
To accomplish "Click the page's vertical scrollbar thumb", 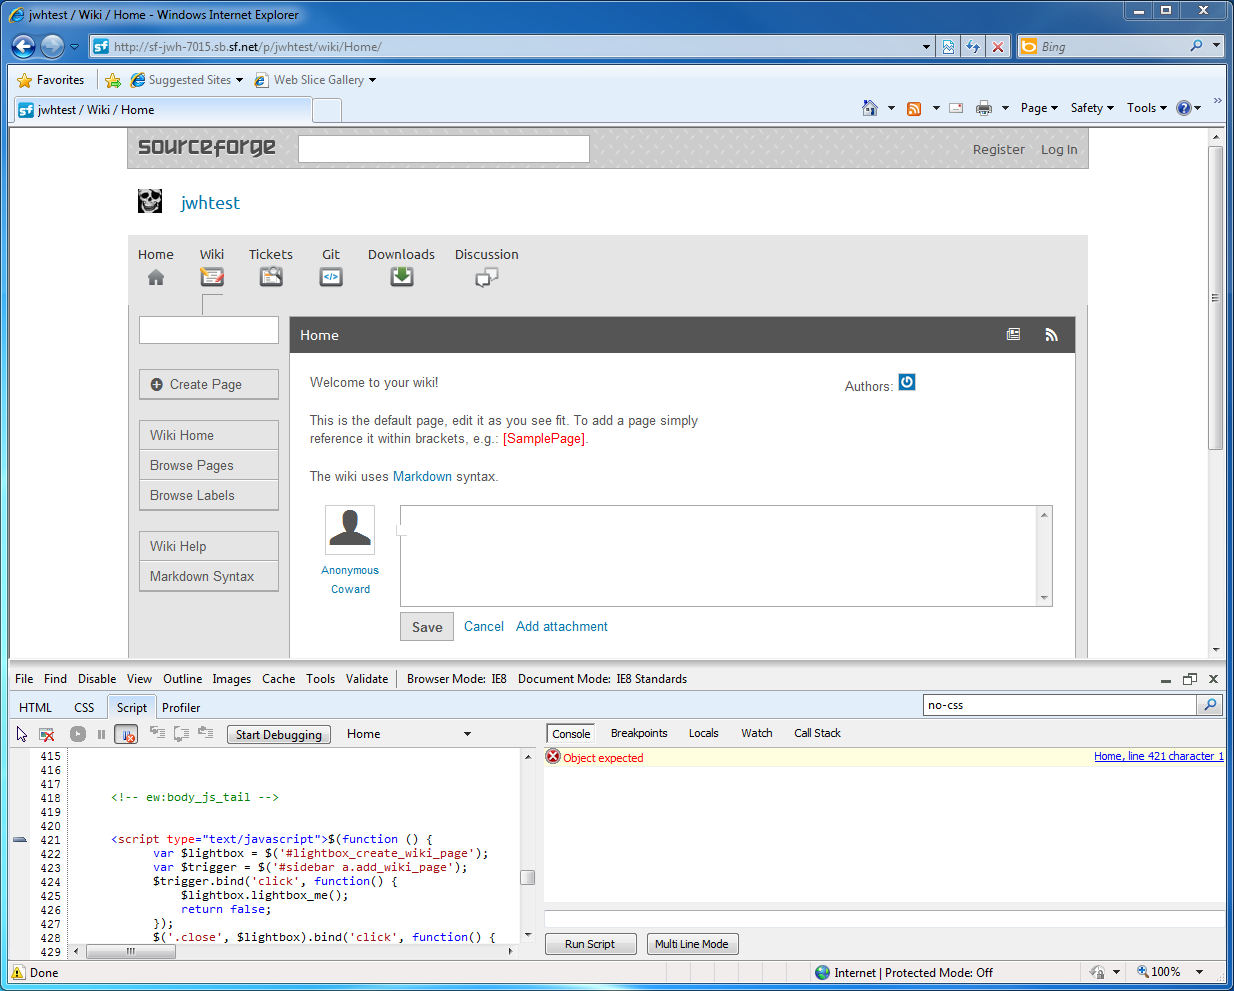I will click(1215, 297).
